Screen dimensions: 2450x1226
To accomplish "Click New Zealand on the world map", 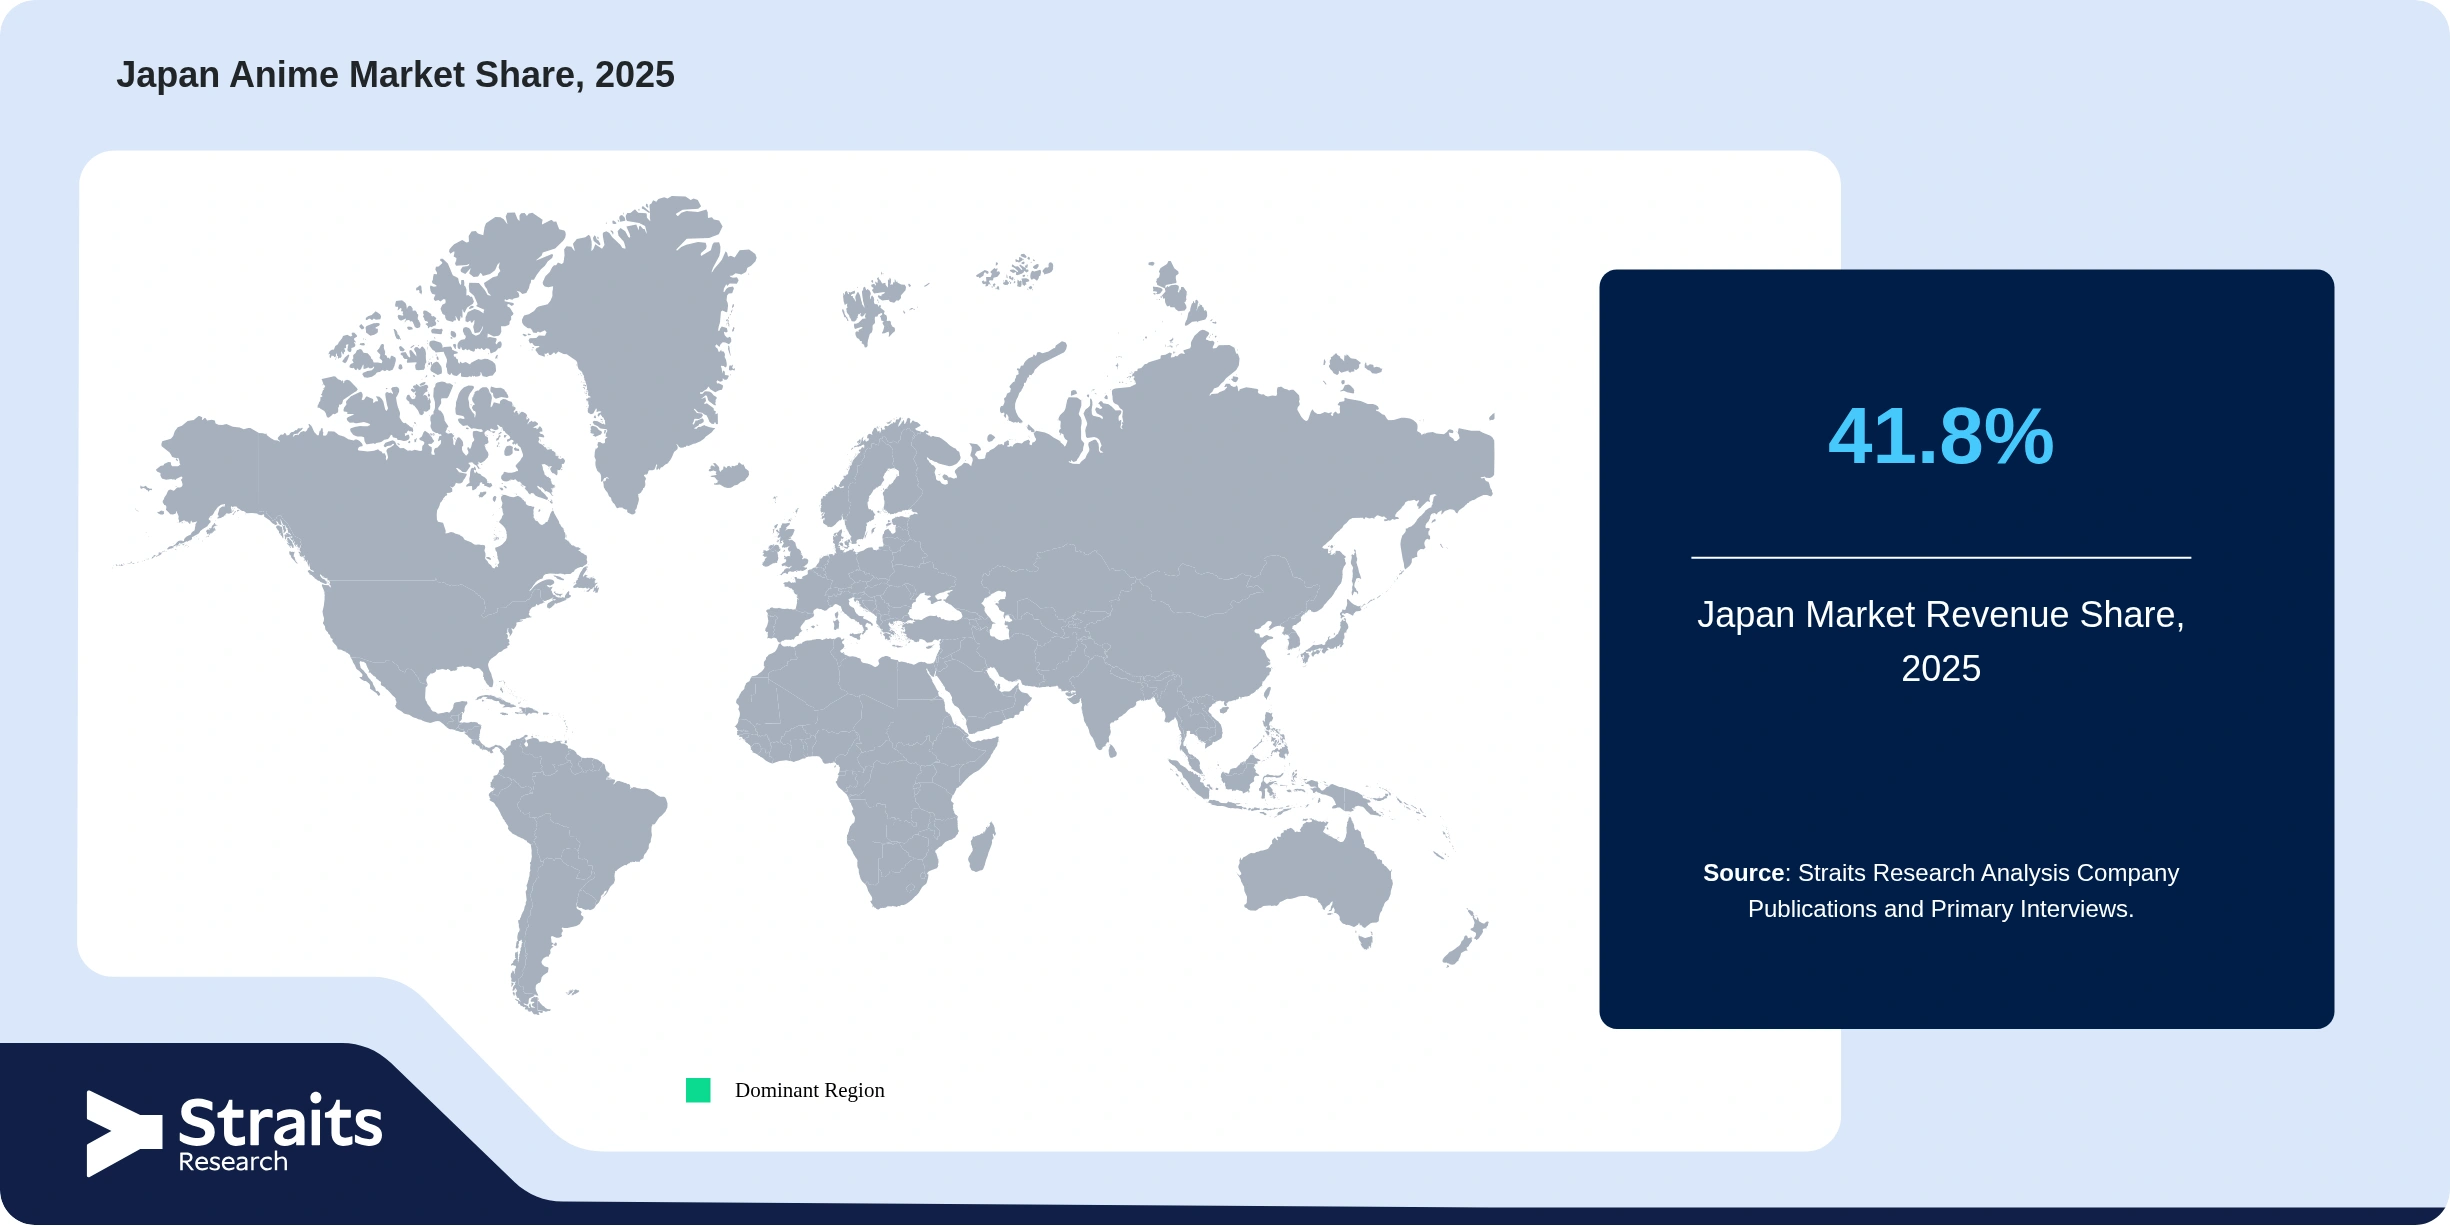I will click(x=1466, y=940).
